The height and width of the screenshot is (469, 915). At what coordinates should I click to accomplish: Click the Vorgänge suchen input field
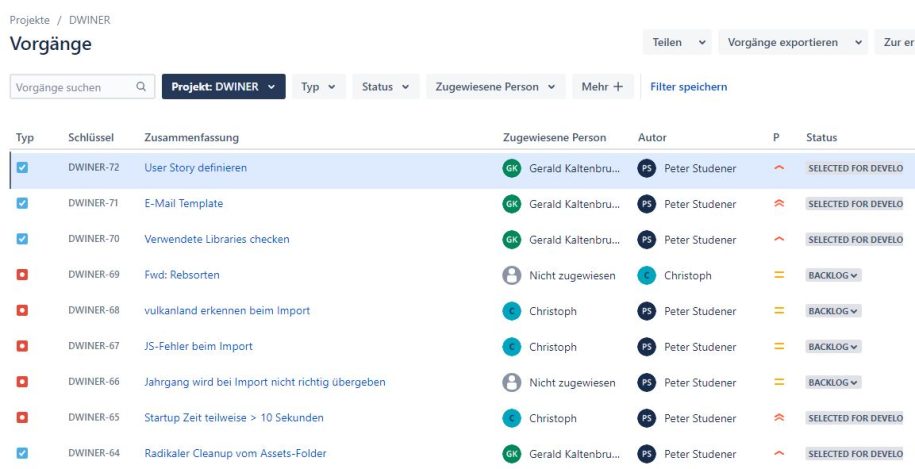click(82, 86)
